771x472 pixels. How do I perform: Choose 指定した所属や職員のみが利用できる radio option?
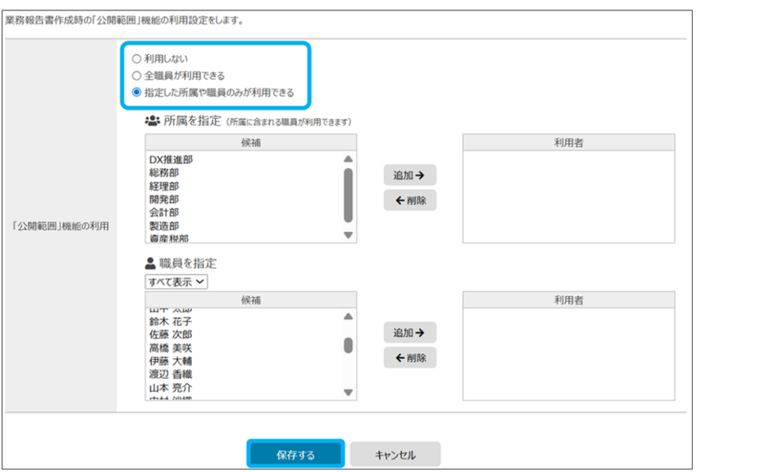[136, 92]
